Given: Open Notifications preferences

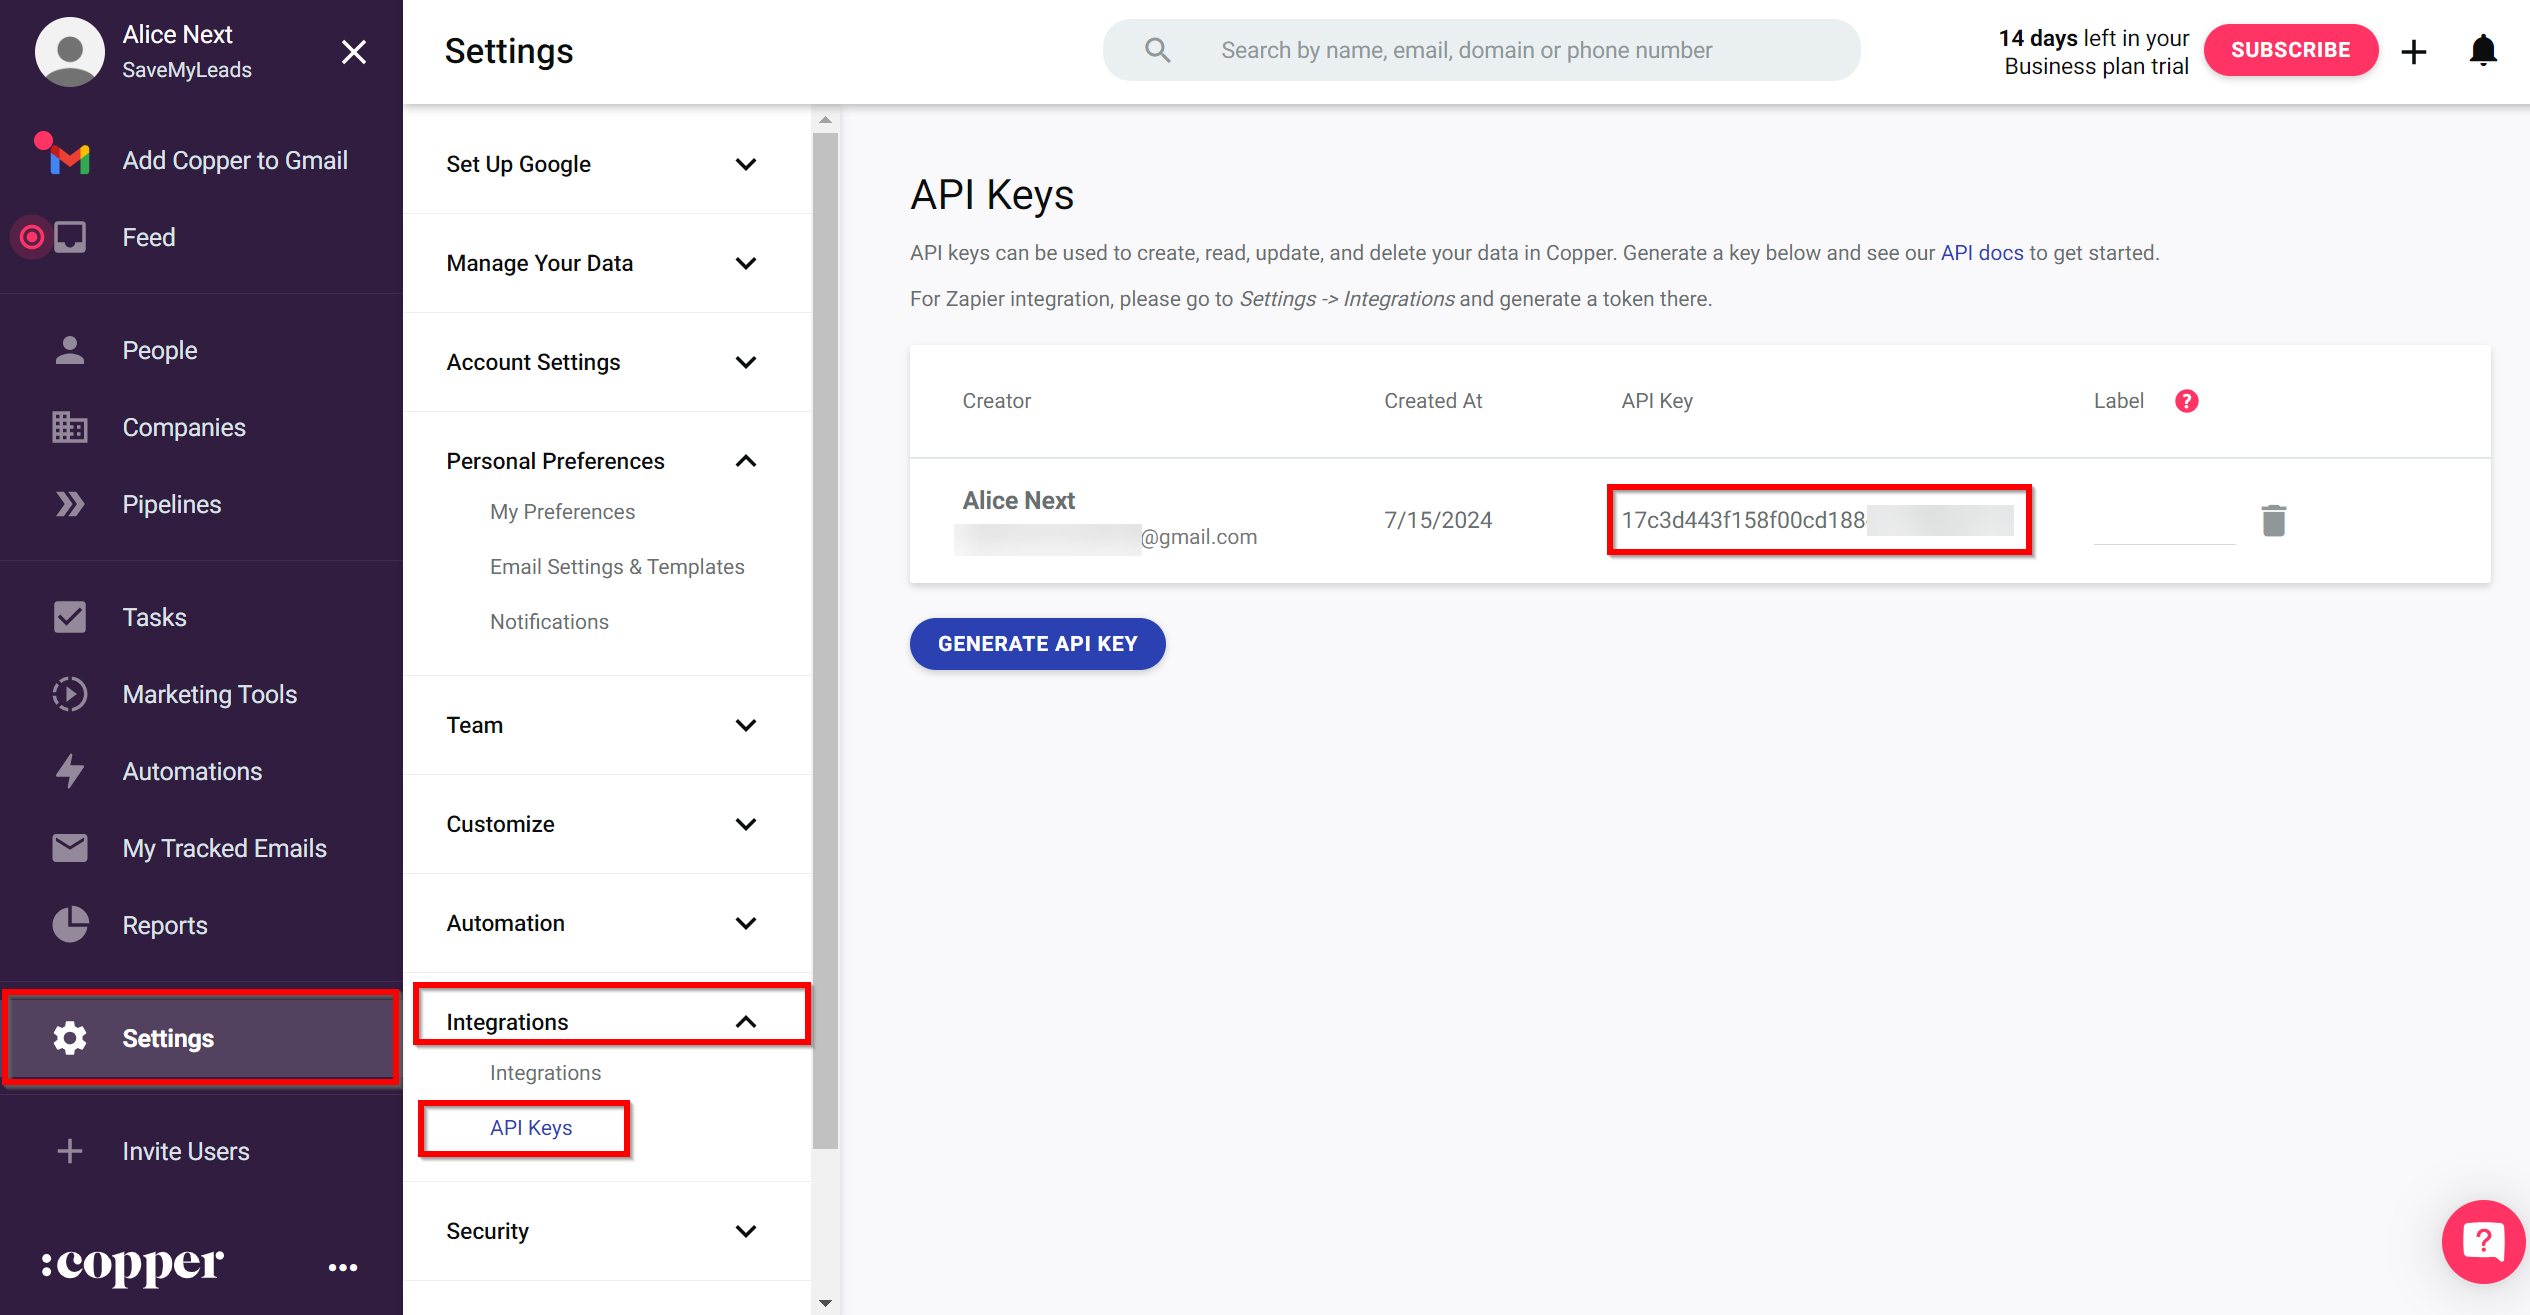Looking at the screenshot, I should 549,622.
